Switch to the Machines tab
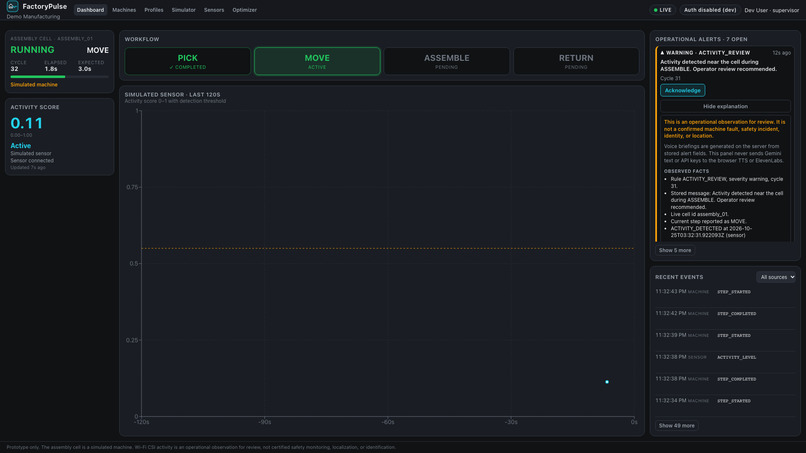806x453 pixels. point(124,10)
